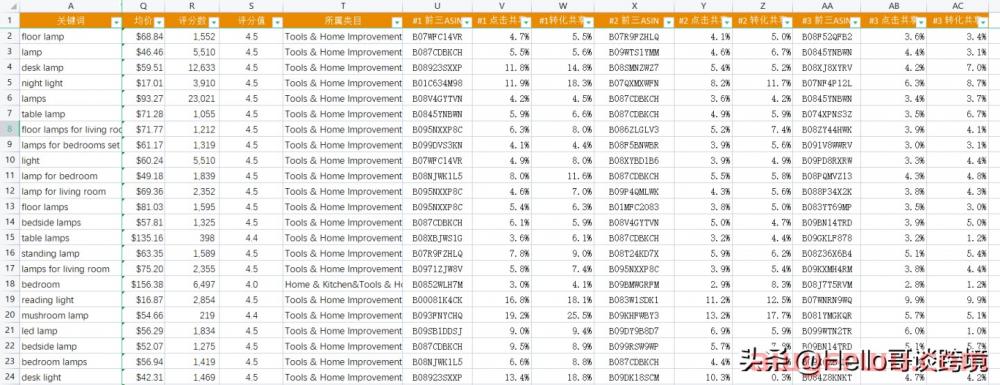Select column AA header
Viewport: 1000px width, 385px height.
pos(827,6)
